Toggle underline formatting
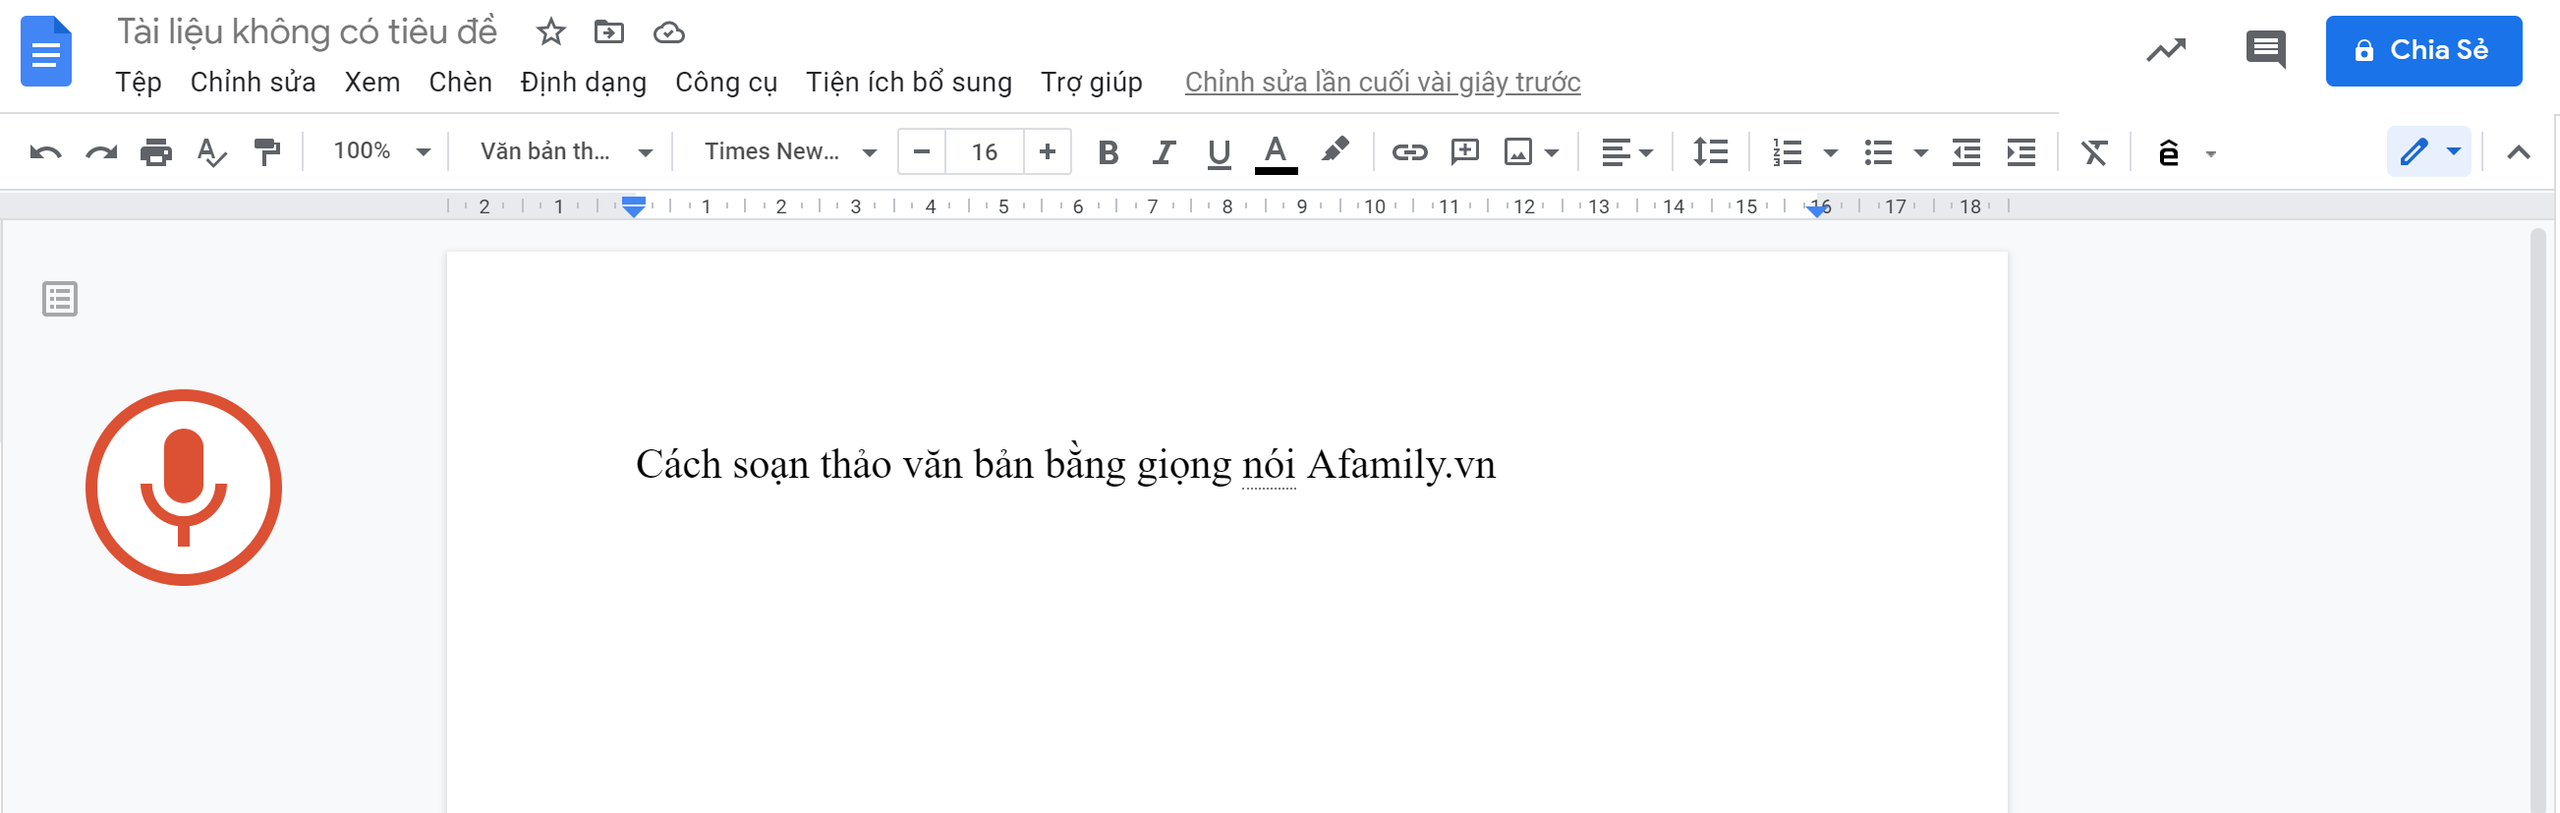The image size is (2560, 813). 1218,152
